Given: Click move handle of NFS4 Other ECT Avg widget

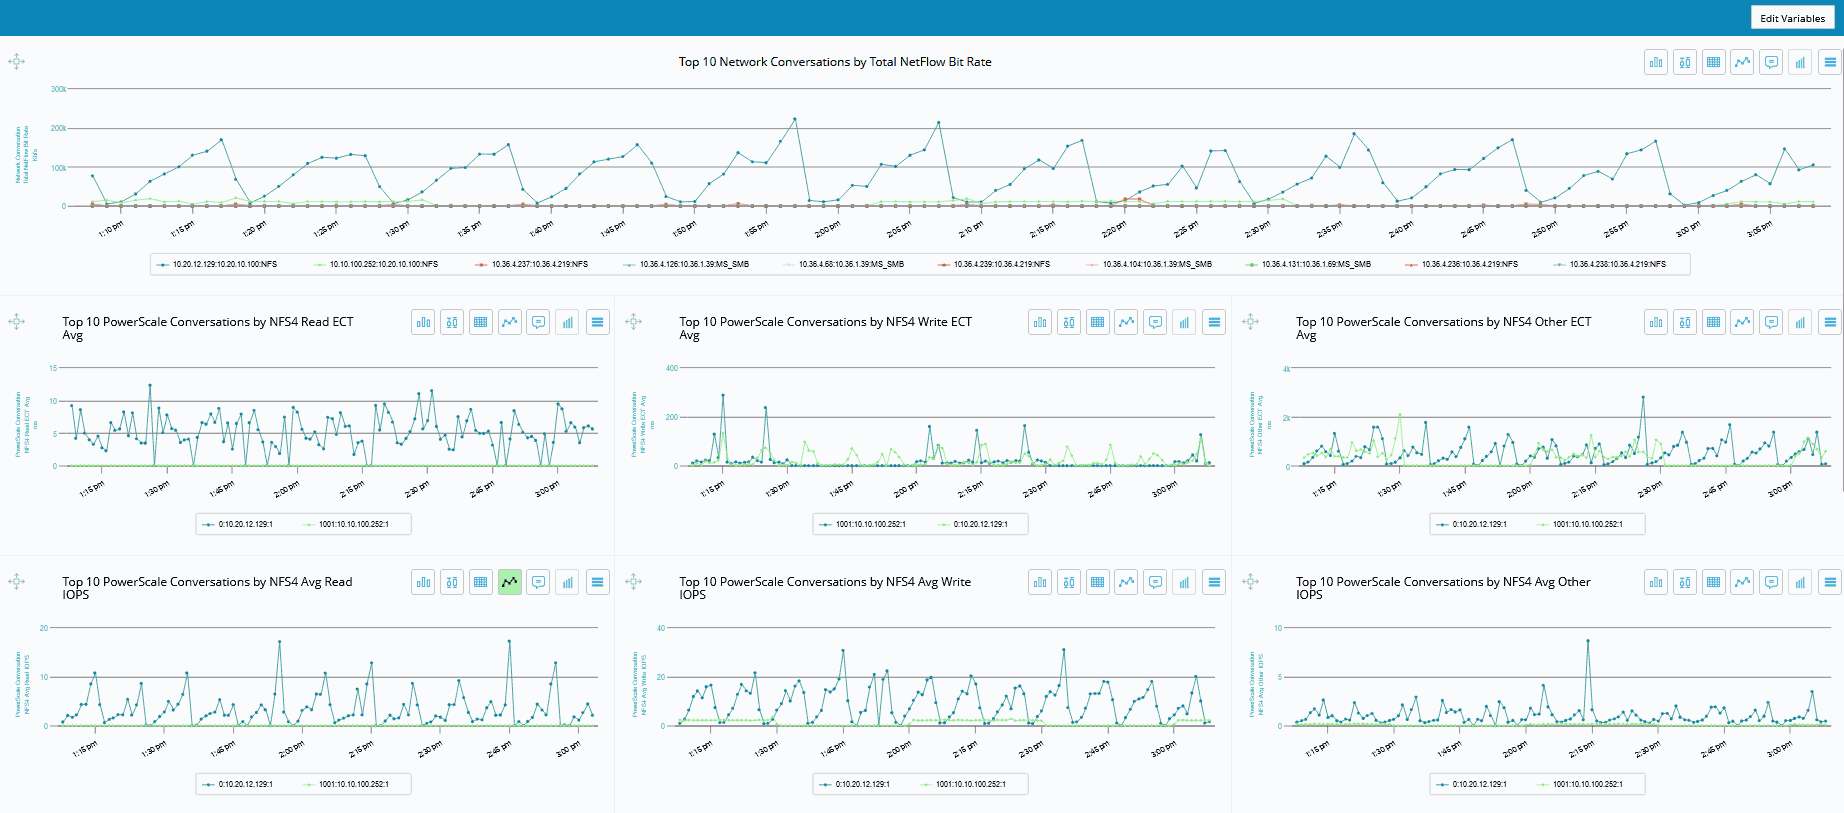Looking at the screenshot, I should point(1250,322).
